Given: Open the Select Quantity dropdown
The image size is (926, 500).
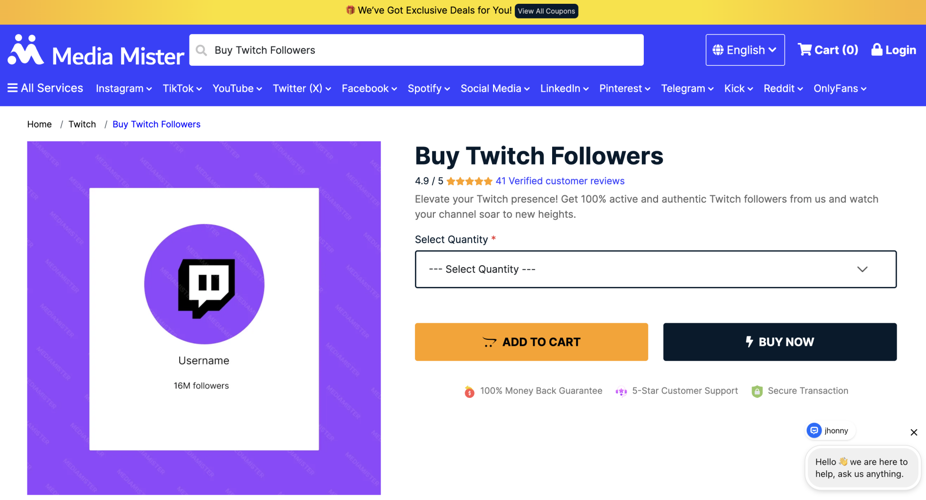Looking at the screenshot, I should [656, 269].
